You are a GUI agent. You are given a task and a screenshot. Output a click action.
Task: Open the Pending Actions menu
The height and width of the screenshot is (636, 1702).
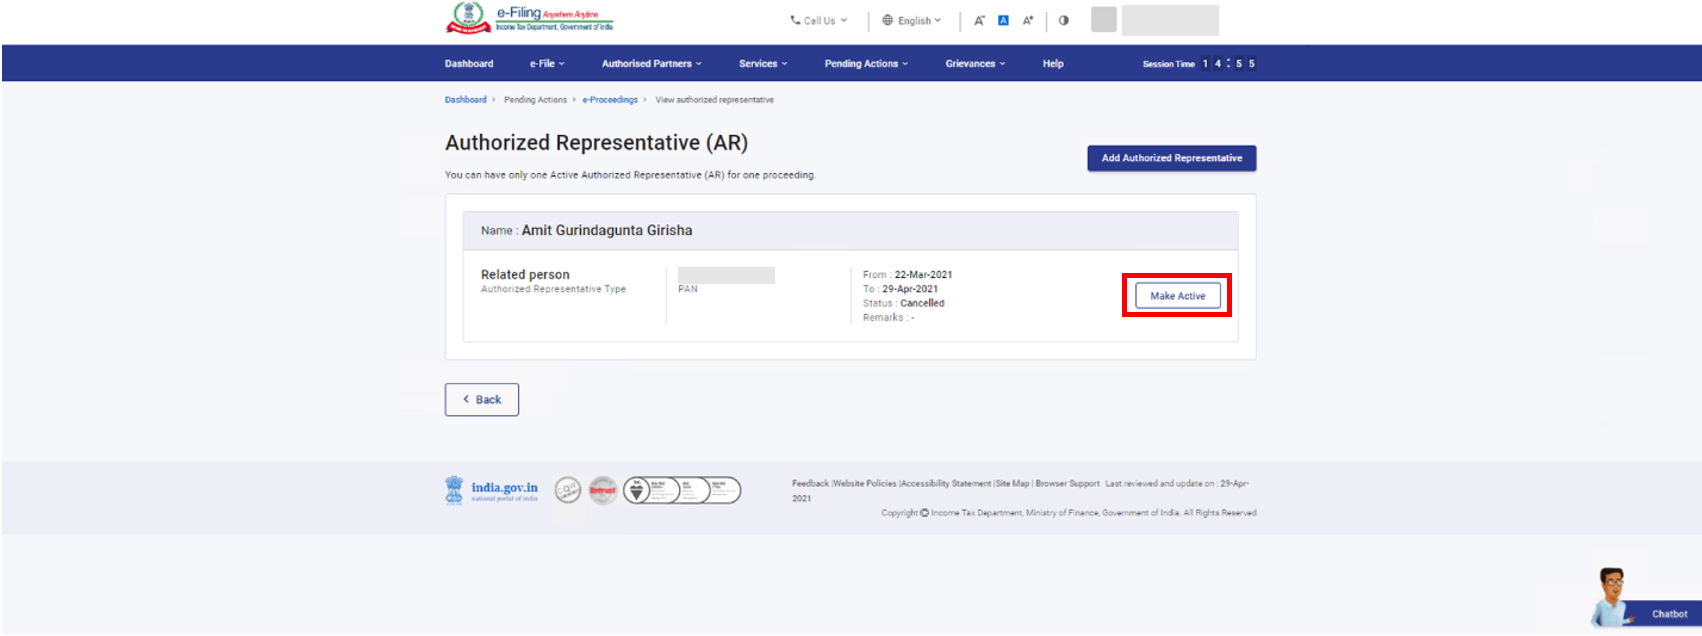[866, 63]
